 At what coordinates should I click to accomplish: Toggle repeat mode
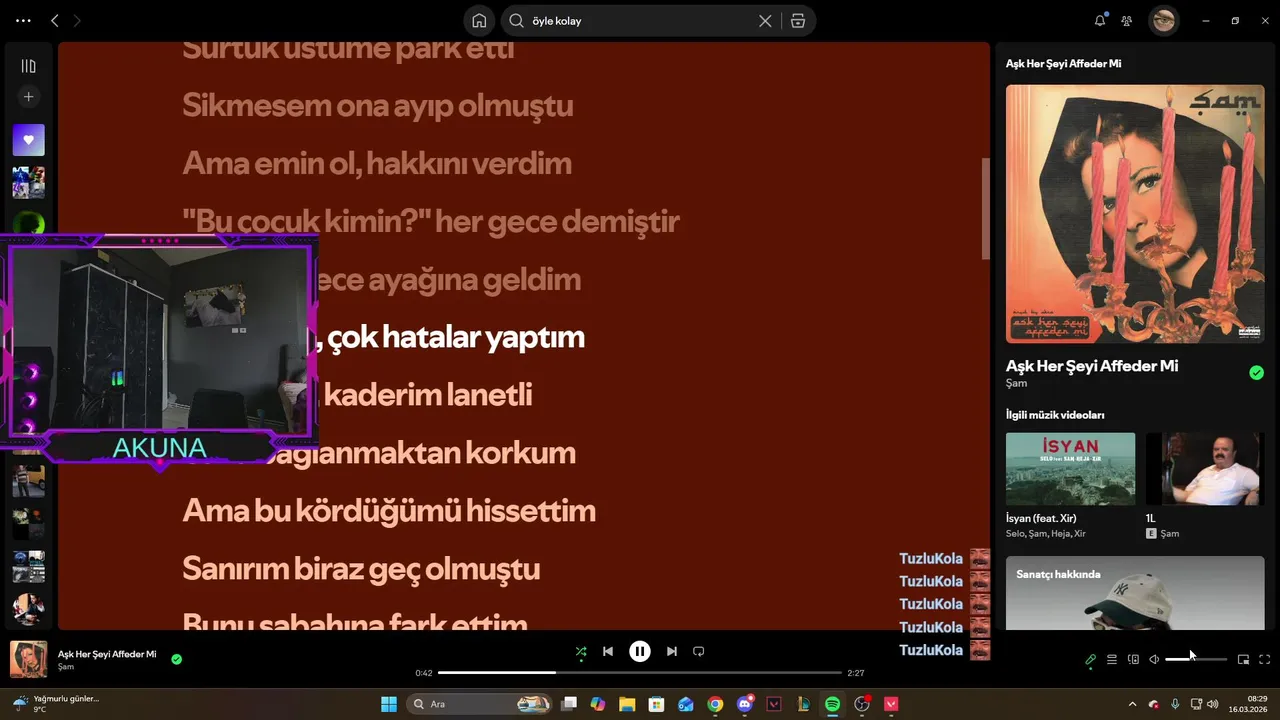tap(699, 651)
